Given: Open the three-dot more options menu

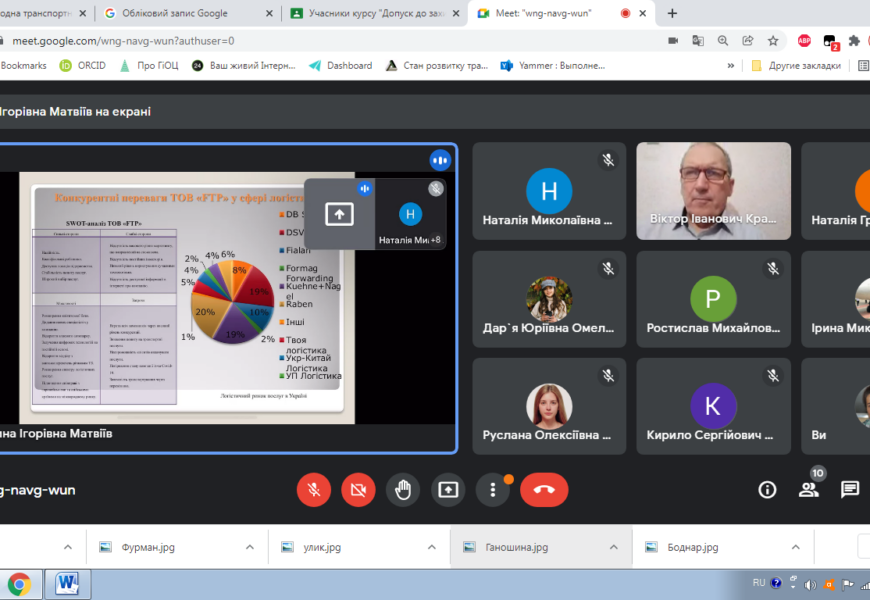Looking at the screenshot, I should click(492, 490).
